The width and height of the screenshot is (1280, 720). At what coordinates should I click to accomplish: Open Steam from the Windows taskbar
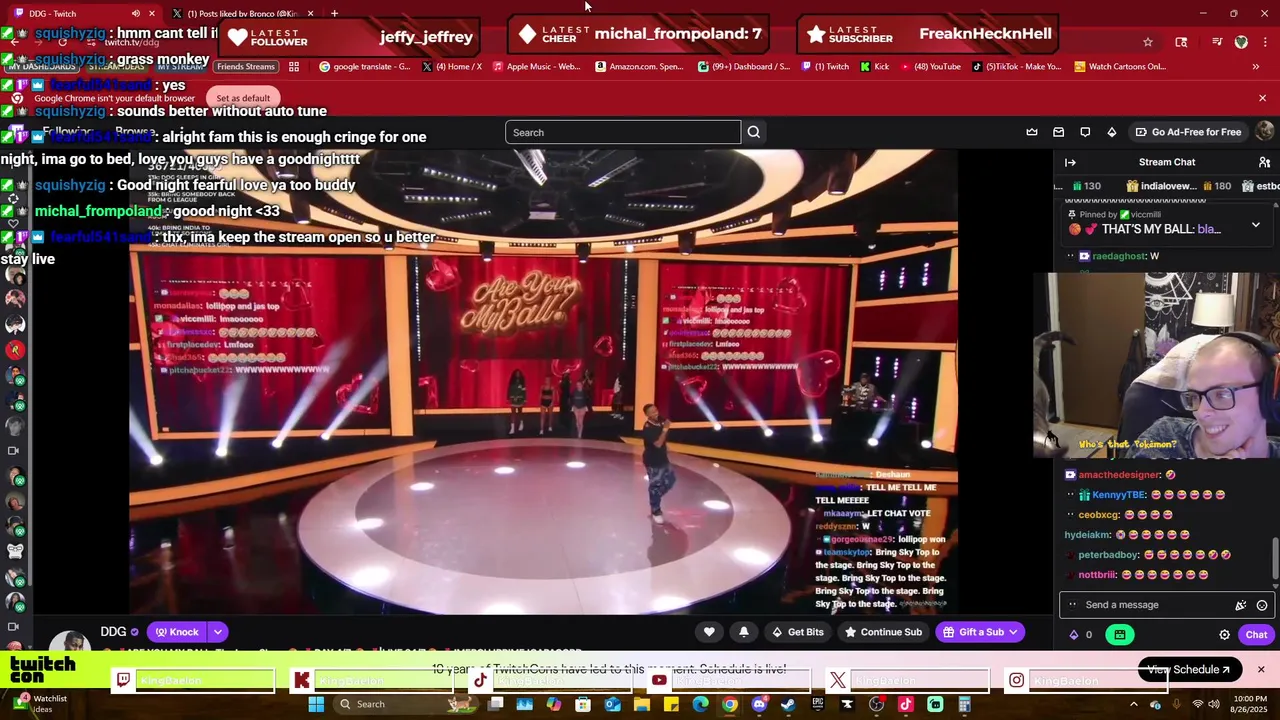788,704
